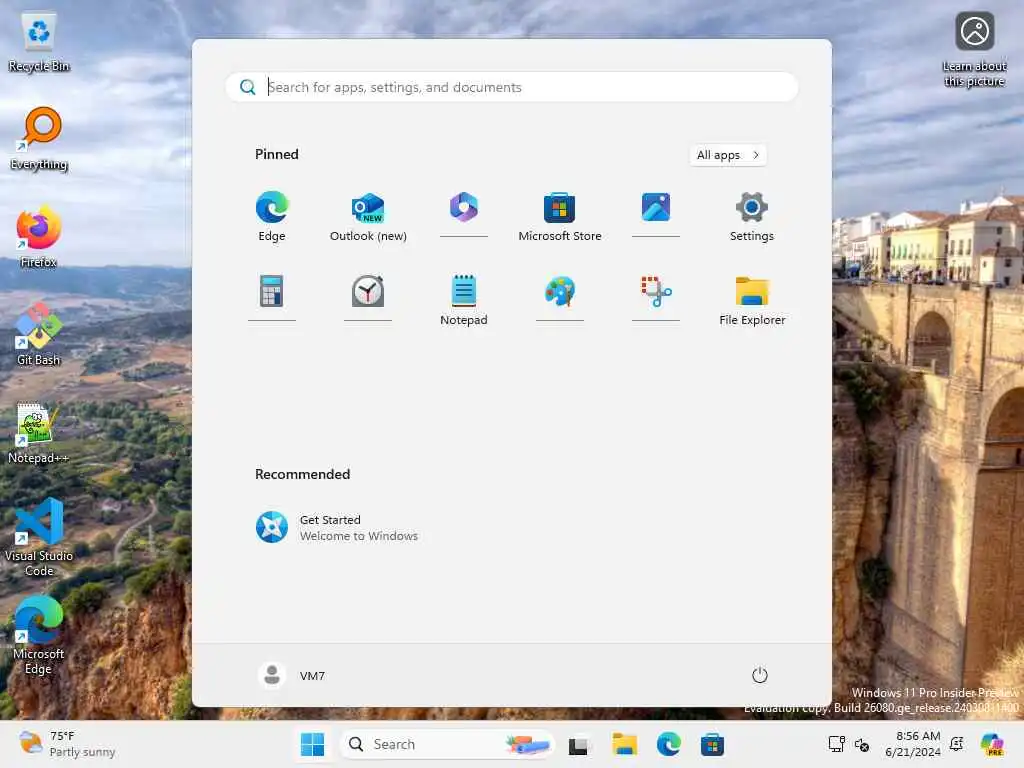1024x768 pixels.
Task: Select the Everything desktop shortcut
Action: coord(39,139)
